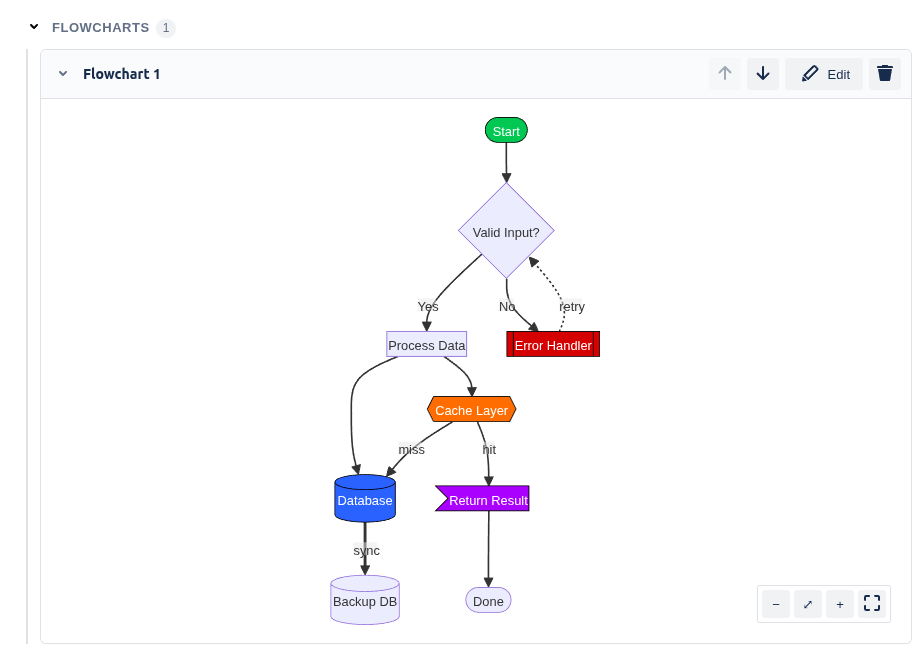The image size is (924, 665).
Task: Collapse the FLOWCHARTS section chevron
Action: (x=34, y=27)
